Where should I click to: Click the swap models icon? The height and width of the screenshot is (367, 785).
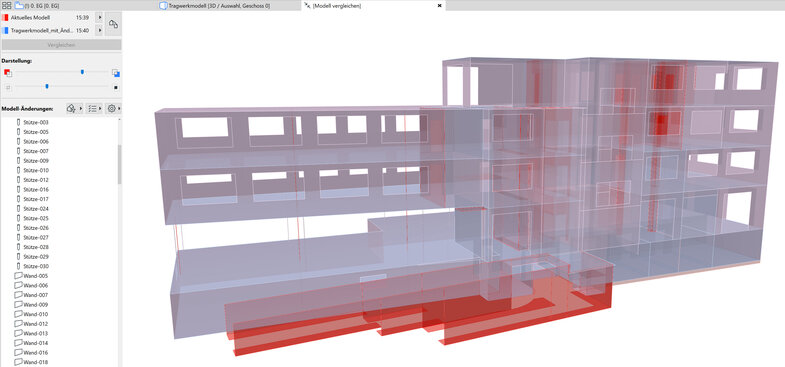click(x=113, y=24)
